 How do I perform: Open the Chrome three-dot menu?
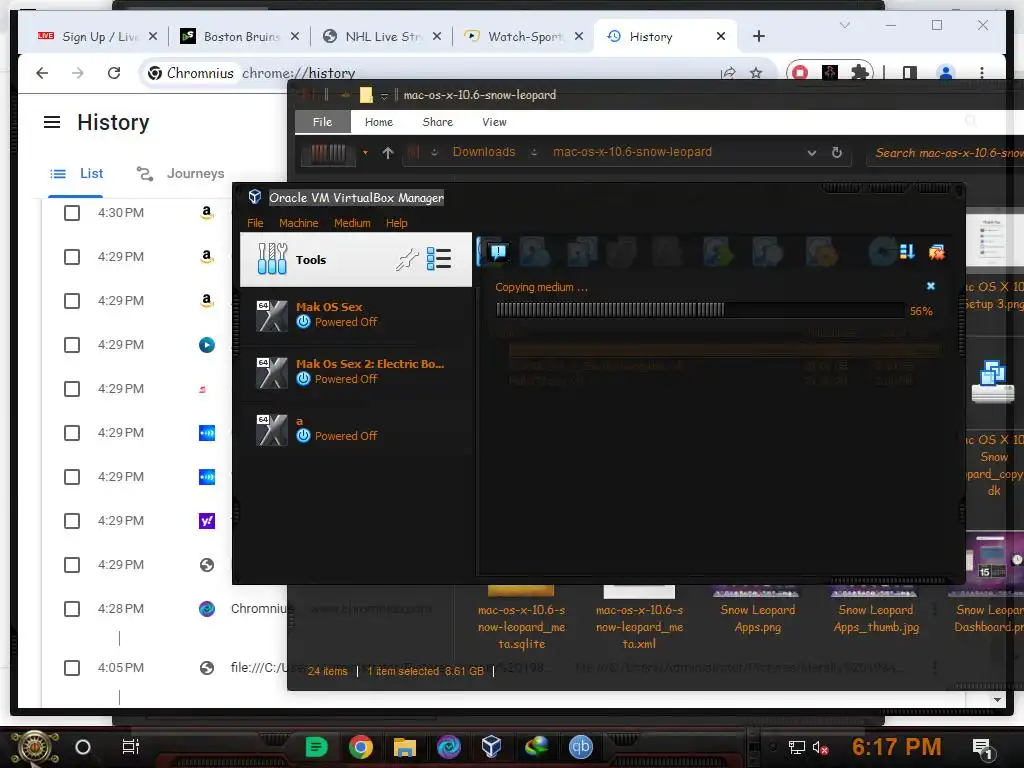point(982,72)
